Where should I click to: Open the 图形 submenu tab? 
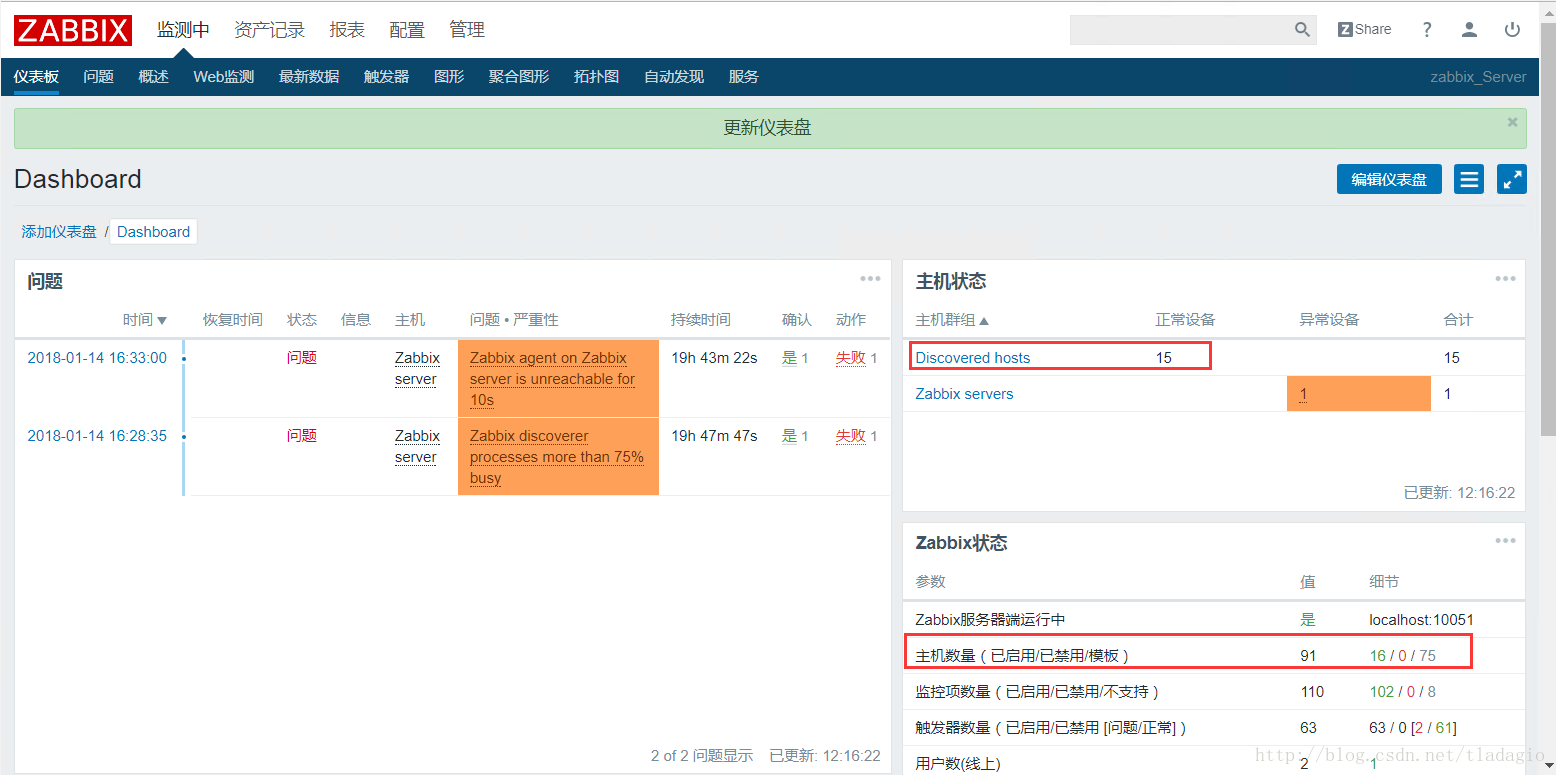pos(449,77)
